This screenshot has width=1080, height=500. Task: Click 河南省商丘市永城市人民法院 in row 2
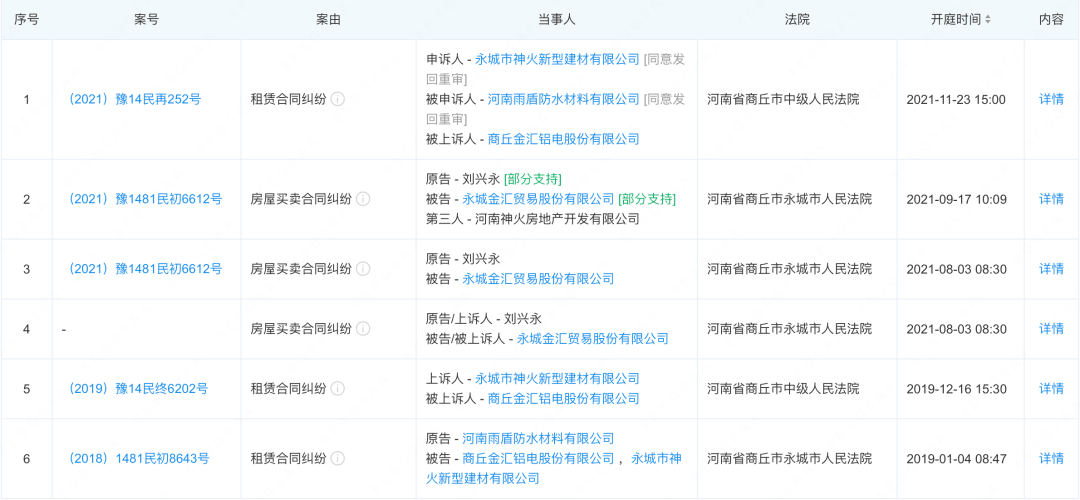pos(789,200)
